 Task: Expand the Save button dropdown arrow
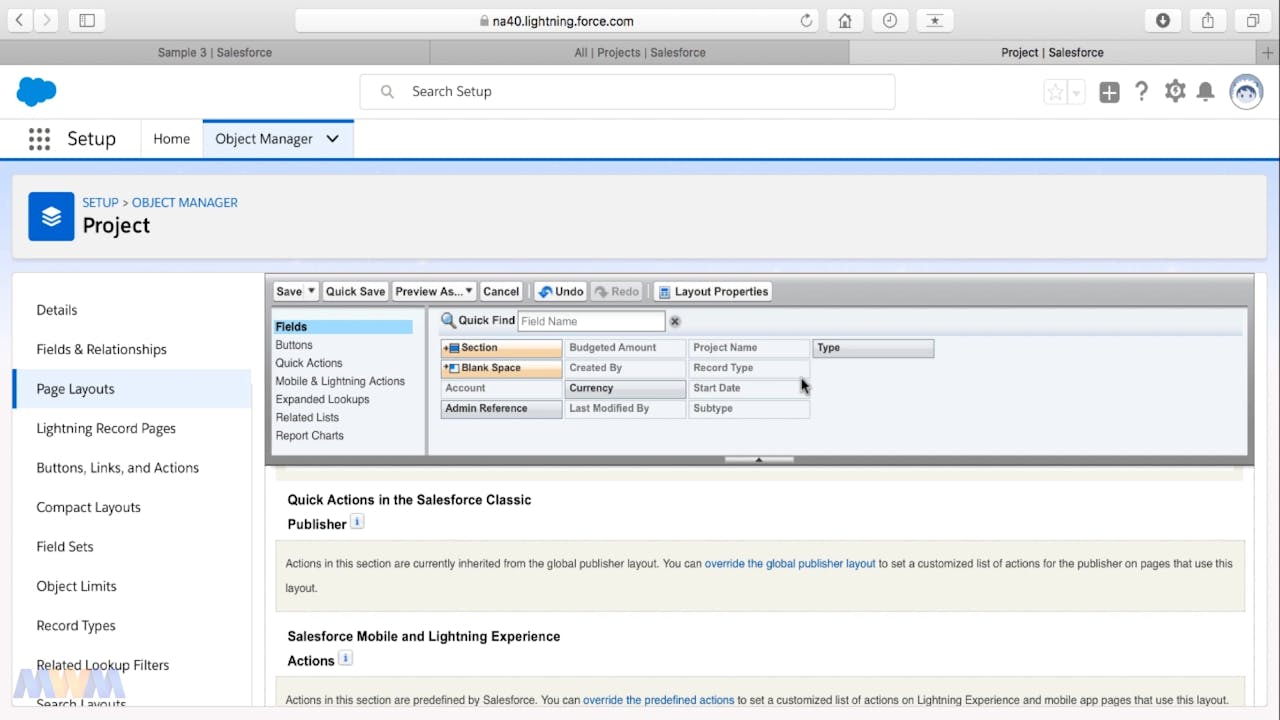[312, 292]
